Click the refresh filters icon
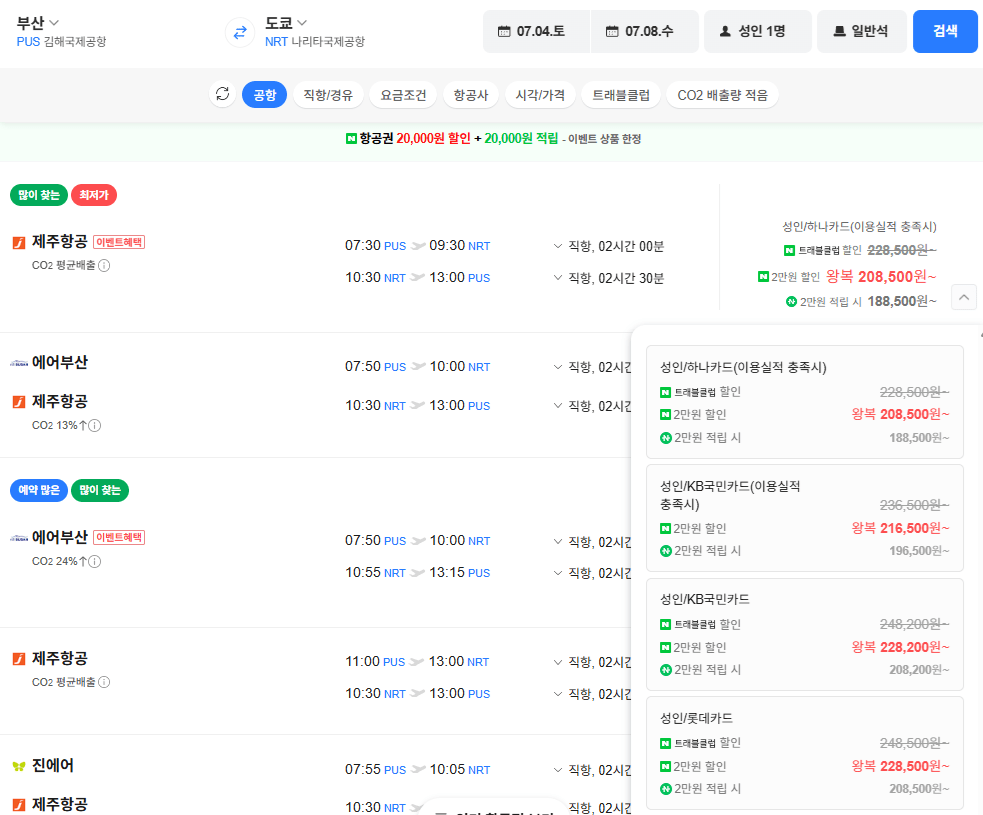Viewport: 983px width, 815px height. coord(223,94)
